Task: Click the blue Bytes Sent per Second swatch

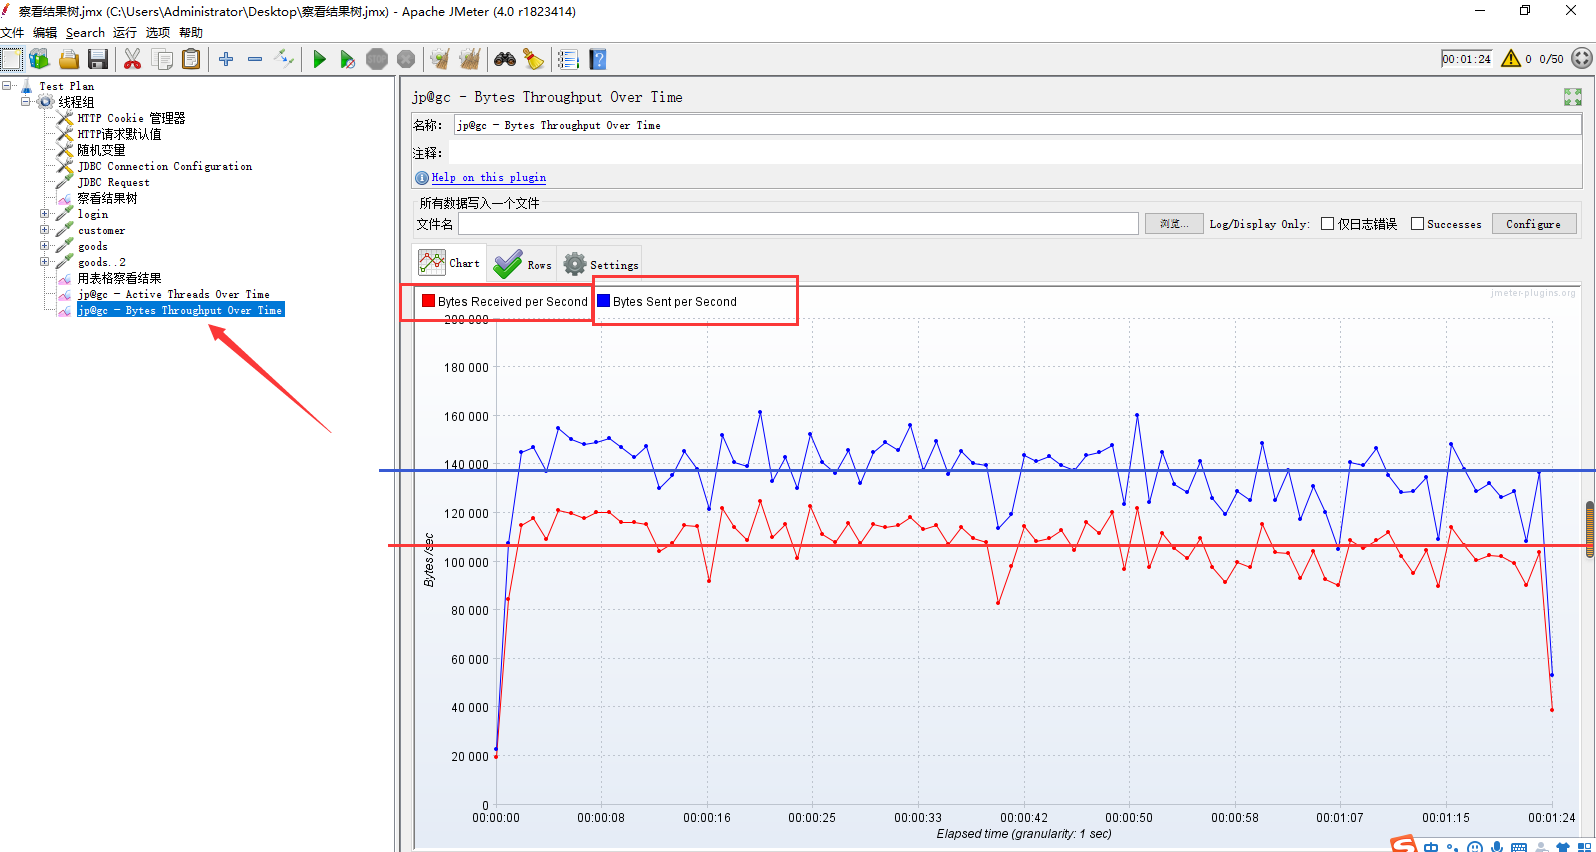Action: (x=604, y=301)
